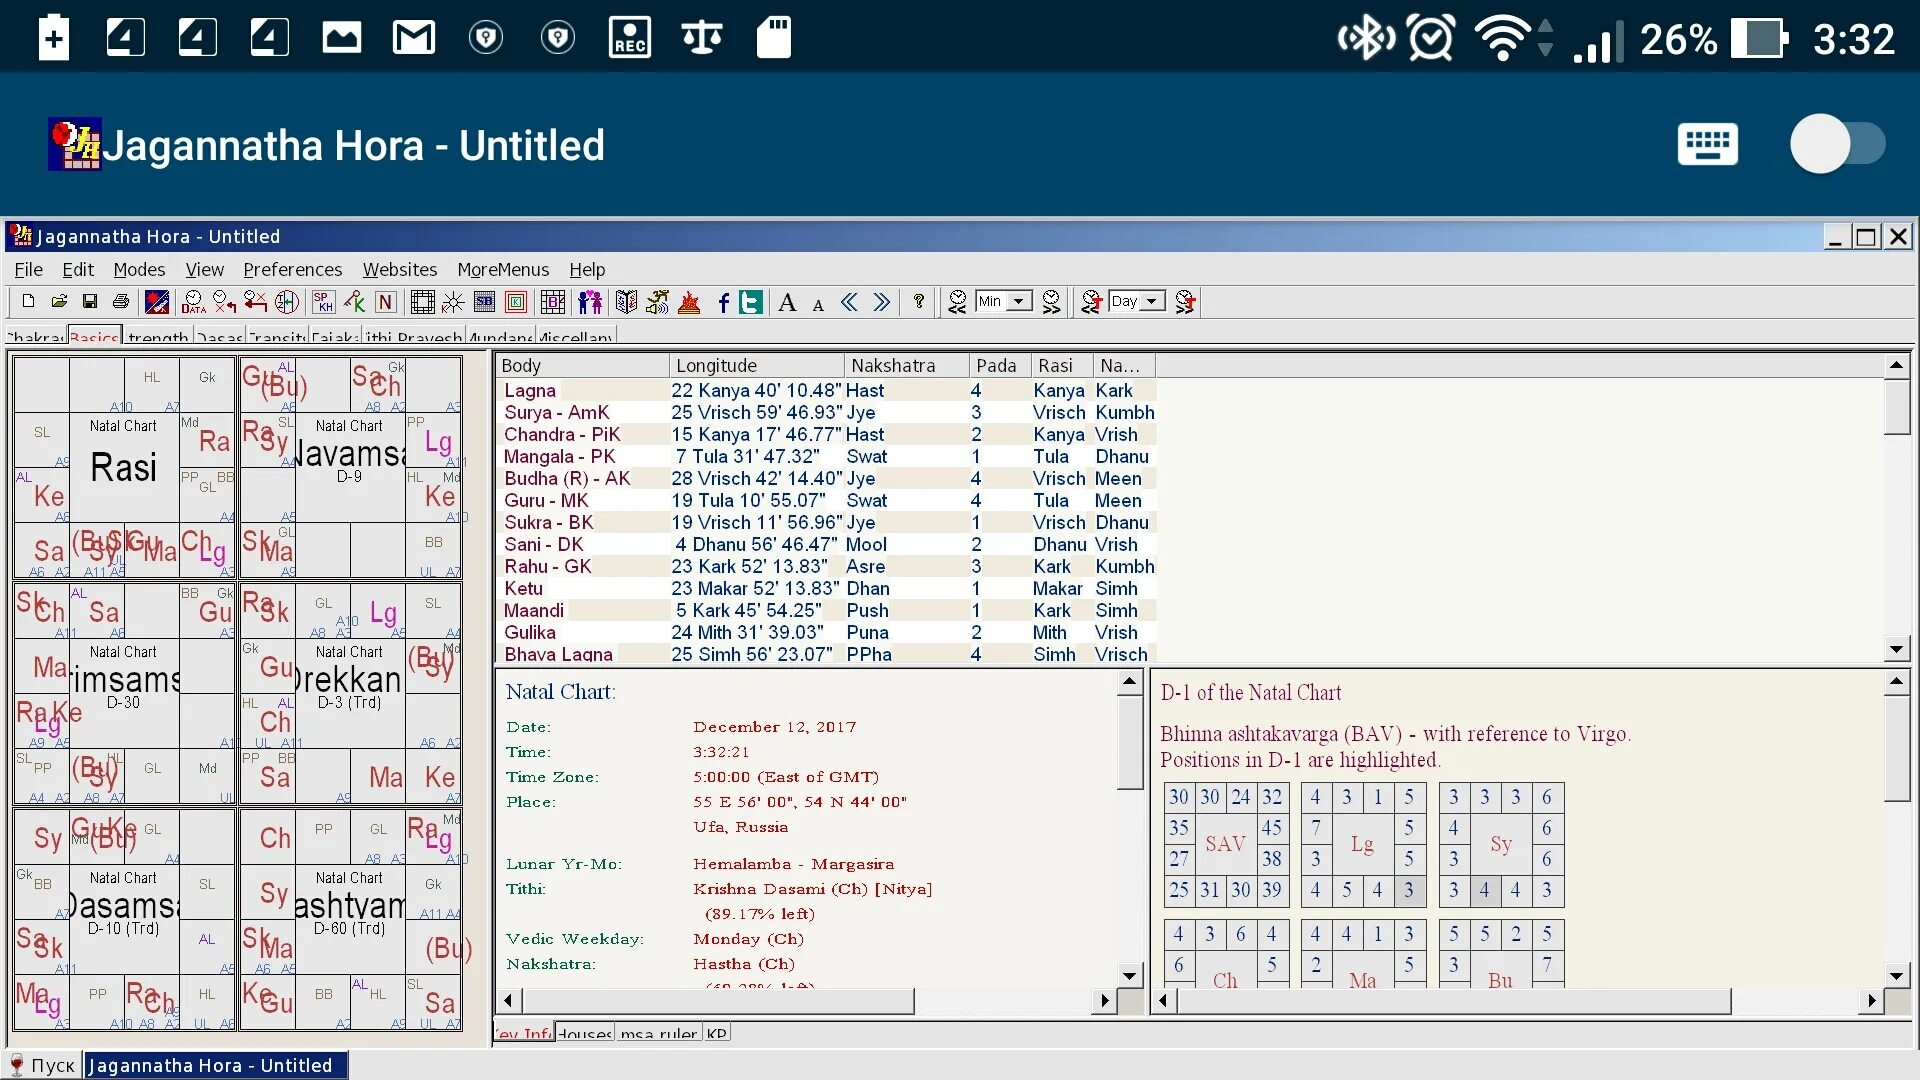The height and width of the screenshot is (1080, 1920).
Task: Click the Пуск start button
Action: tap(42, 1065)
